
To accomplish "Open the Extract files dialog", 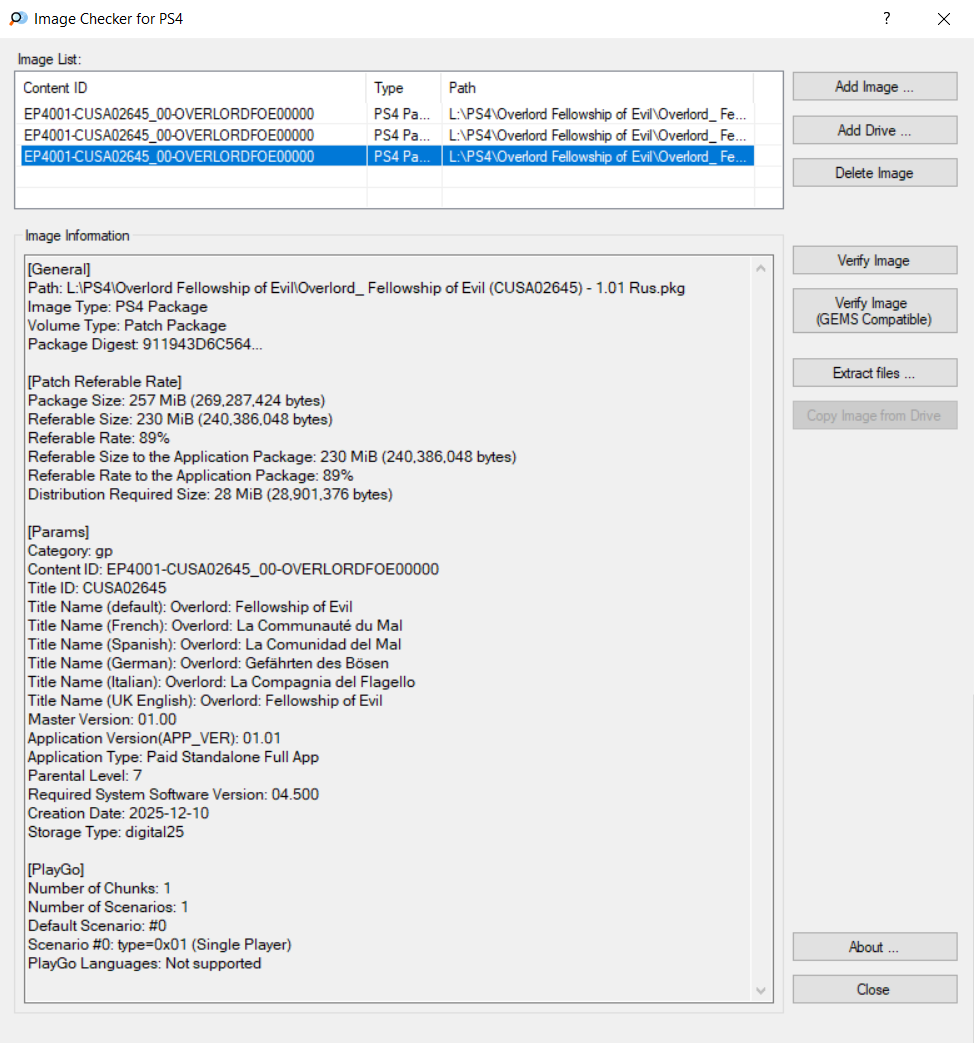I will coord(874,373).
